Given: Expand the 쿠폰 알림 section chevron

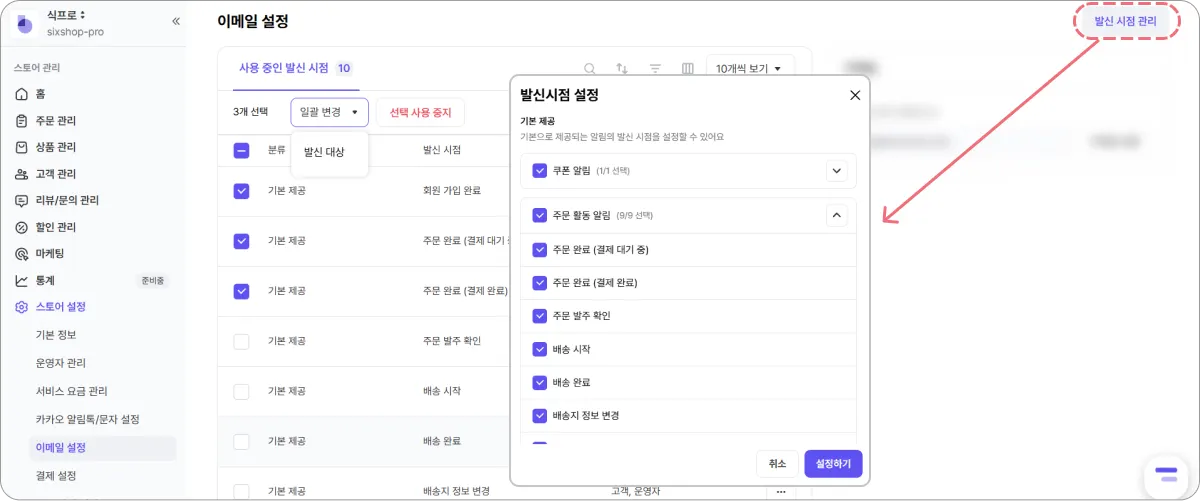Looking at the screenshot, I should click(838, 171).
